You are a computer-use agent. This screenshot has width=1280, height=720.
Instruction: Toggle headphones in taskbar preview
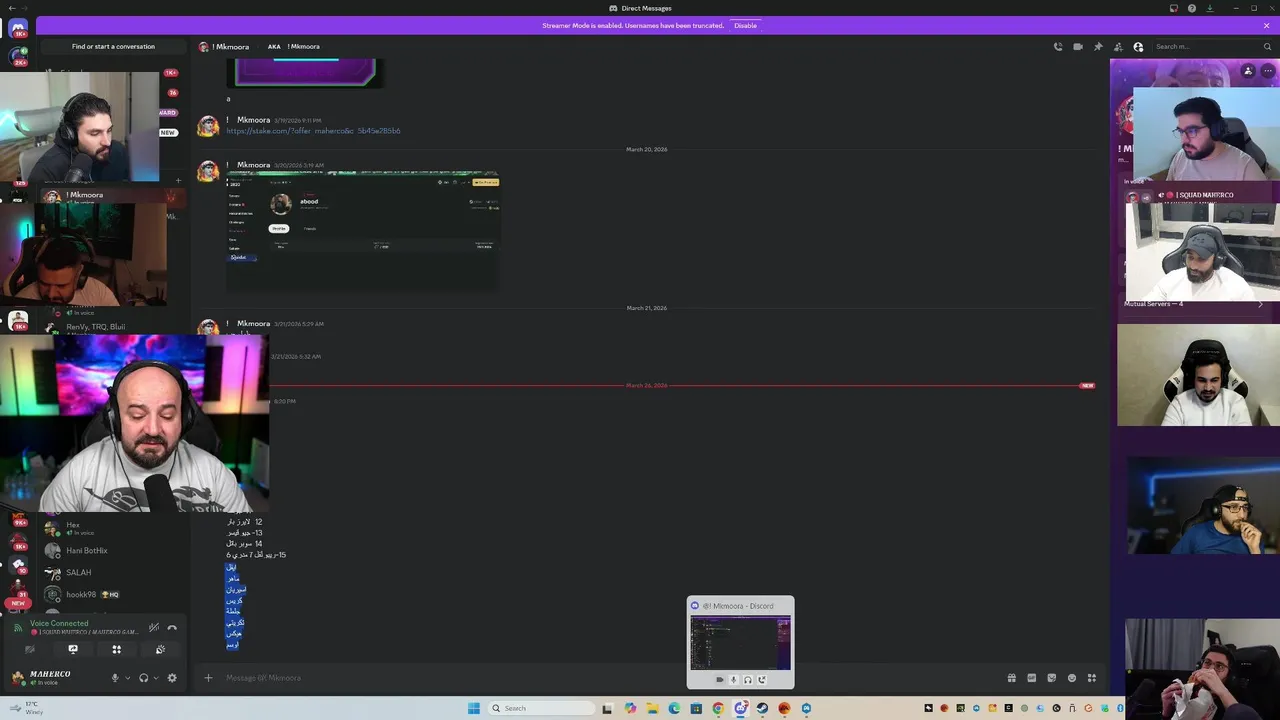click(x=747, y=680)
